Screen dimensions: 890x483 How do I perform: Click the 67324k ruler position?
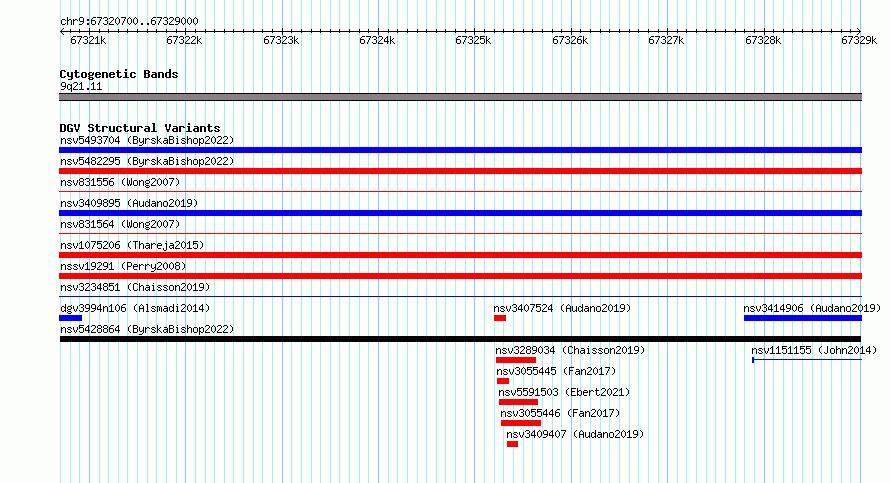[x=377, y=40]
